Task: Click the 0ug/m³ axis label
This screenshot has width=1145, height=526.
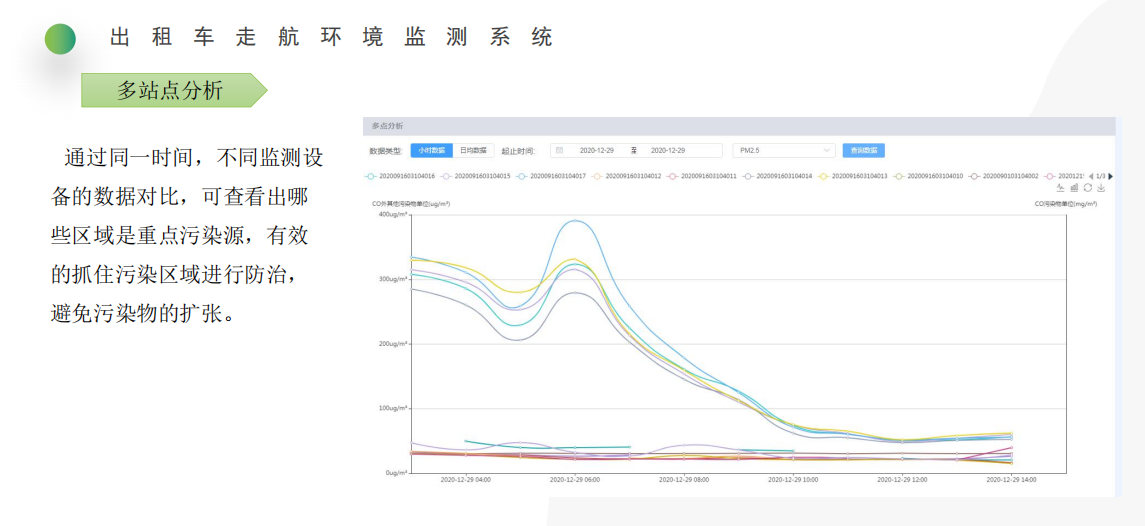Action: (x=395, y=472)
